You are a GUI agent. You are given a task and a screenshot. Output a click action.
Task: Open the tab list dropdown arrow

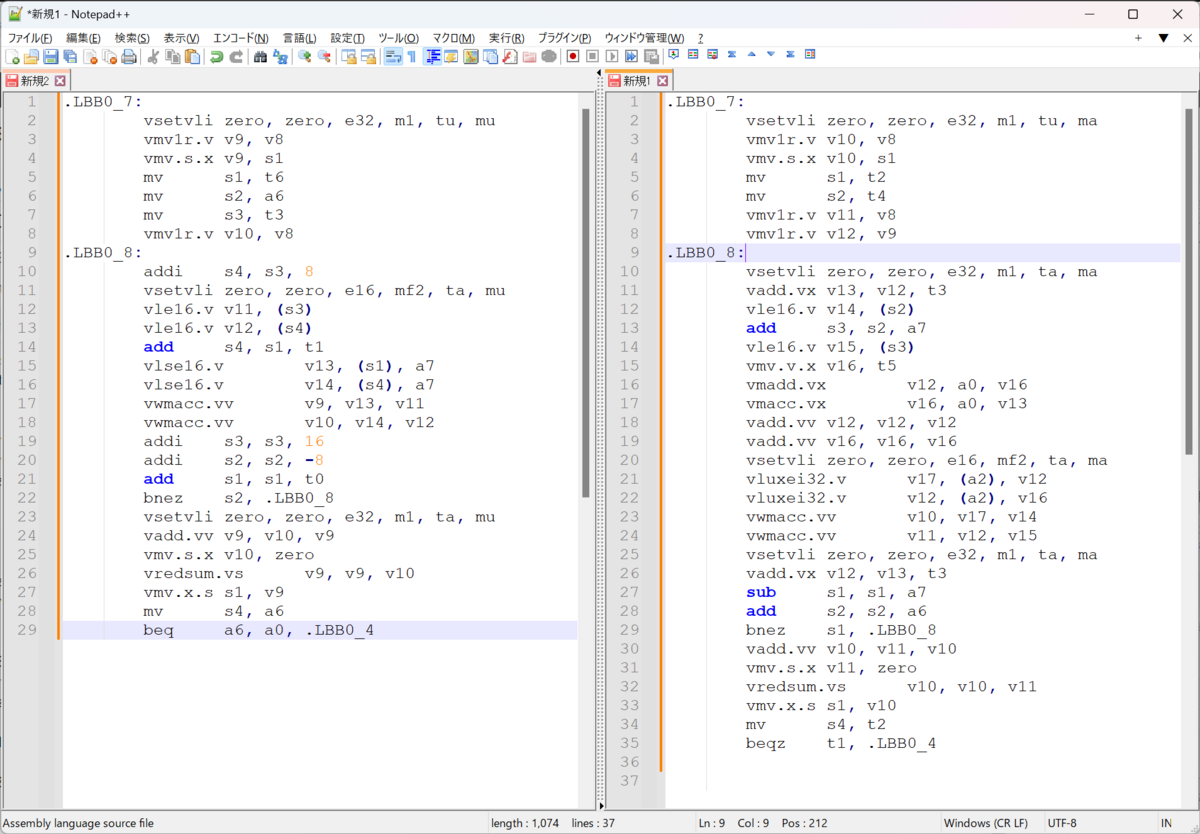(1163, 38)
